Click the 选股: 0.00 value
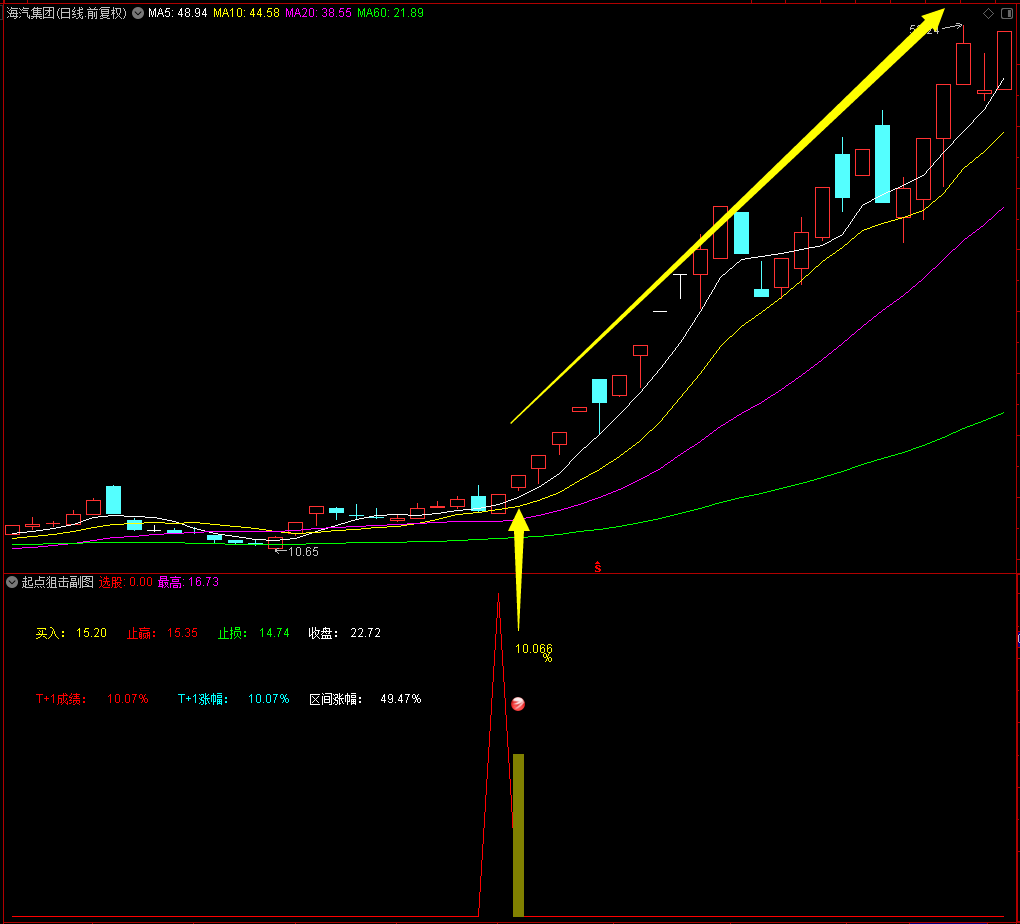 pyautogui.click(x=126, y=582)
